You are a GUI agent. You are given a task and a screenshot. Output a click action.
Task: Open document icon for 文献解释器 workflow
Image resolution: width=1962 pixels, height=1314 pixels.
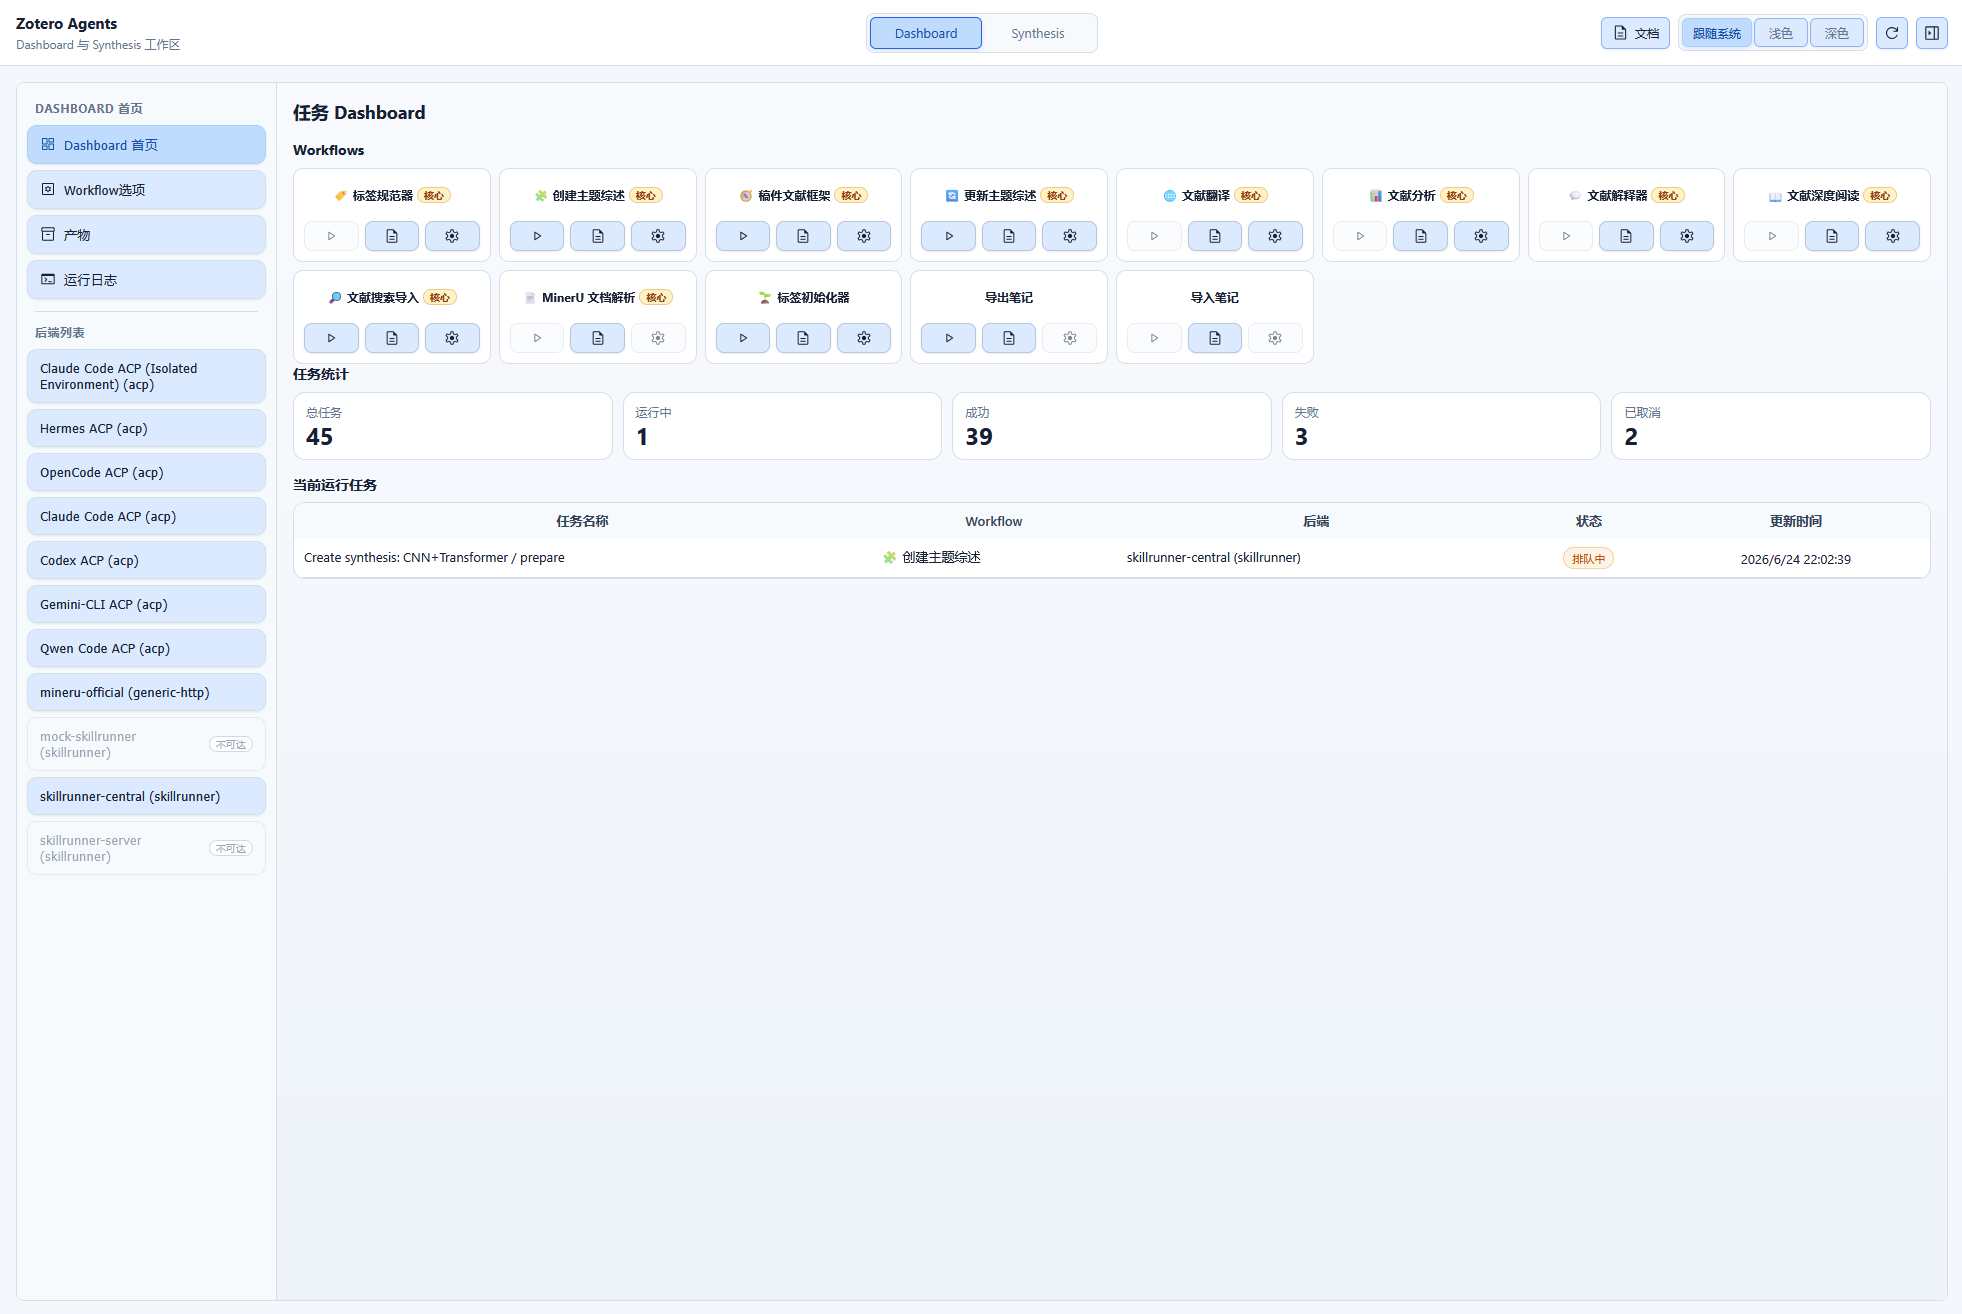click(1626, 236)
